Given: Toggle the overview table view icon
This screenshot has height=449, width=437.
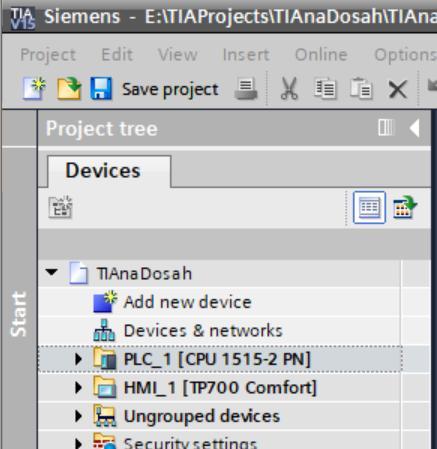Looking at the screenshot, I should point(369,207).
